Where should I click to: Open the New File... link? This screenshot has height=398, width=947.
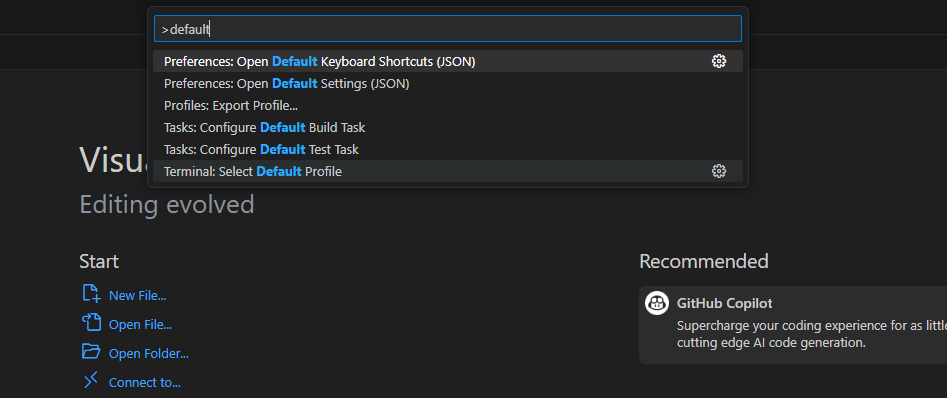(x=137, y=295)
